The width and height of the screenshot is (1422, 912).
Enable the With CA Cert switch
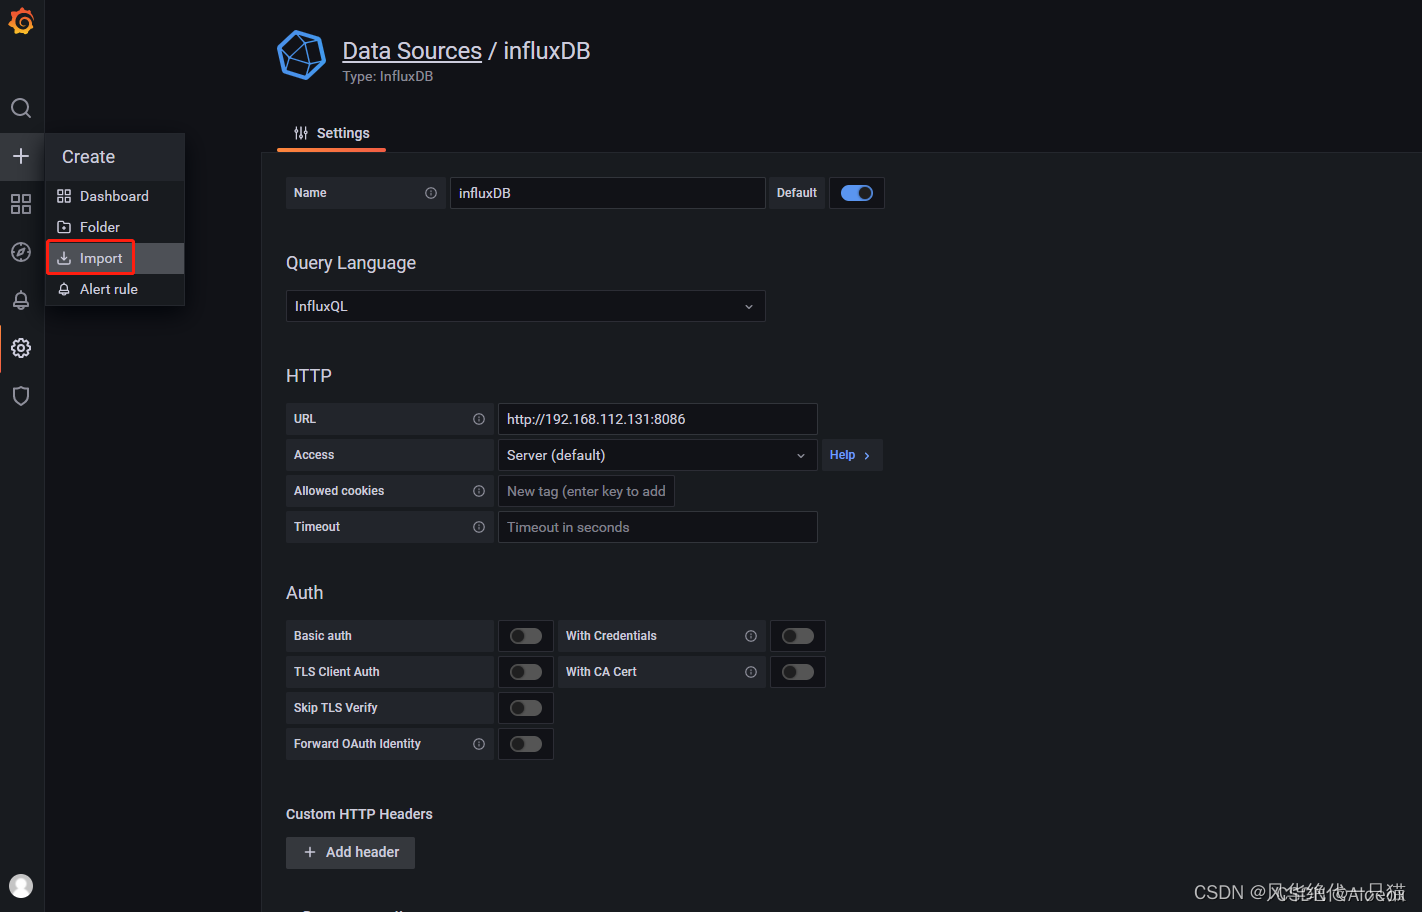(798, 672)
